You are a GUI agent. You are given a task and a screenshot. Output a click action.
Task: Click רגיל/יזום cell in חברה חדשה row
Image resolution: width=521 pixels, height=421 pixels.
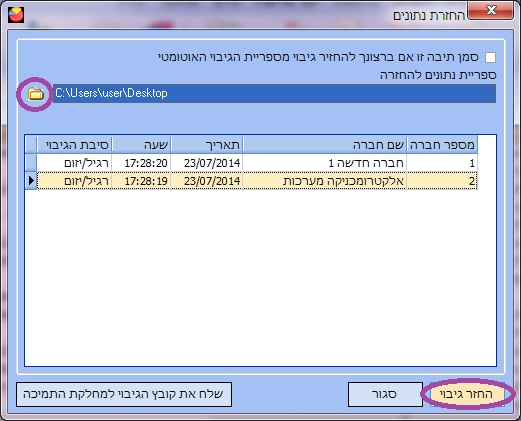[74, 163]
